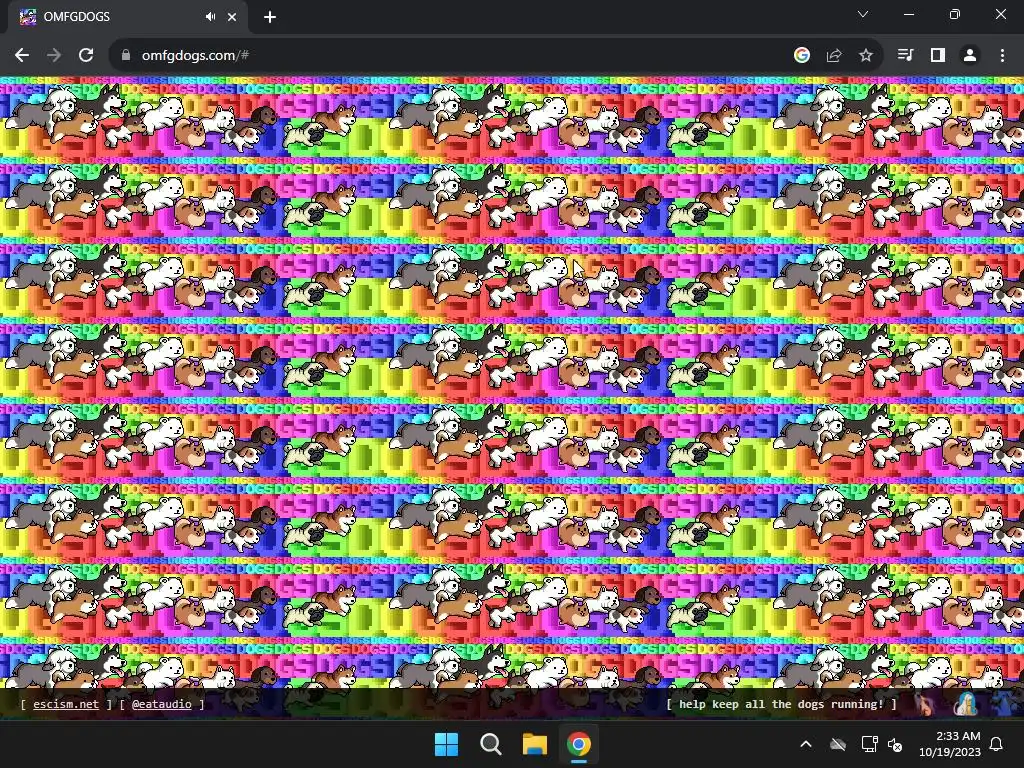
Task: Click the OneDrive cloud tray icon
Action: pos(838,744)
